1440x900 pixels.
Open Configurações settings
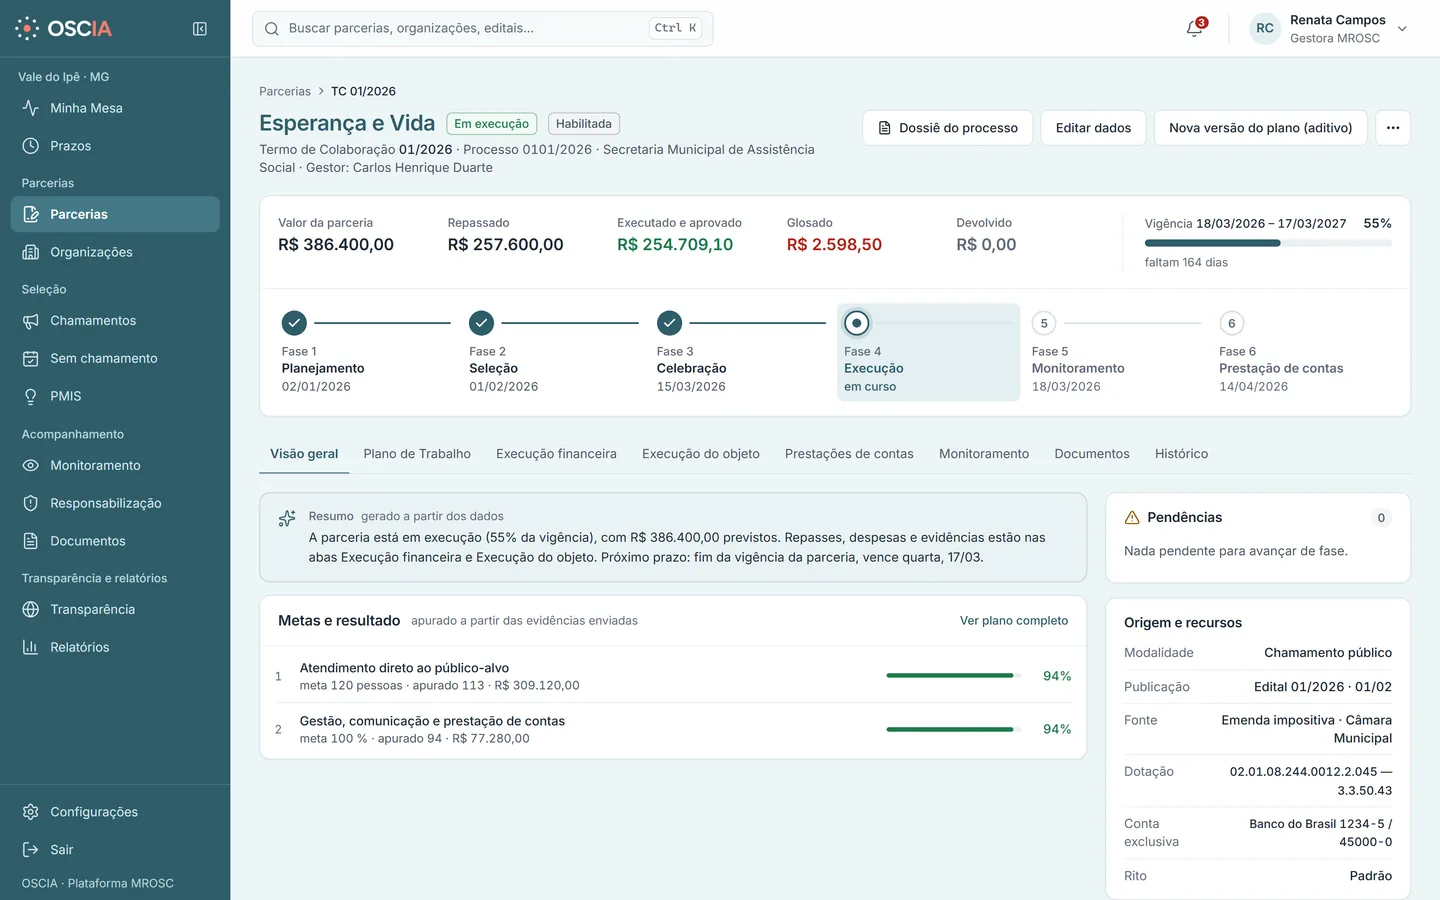click(115, 812)
